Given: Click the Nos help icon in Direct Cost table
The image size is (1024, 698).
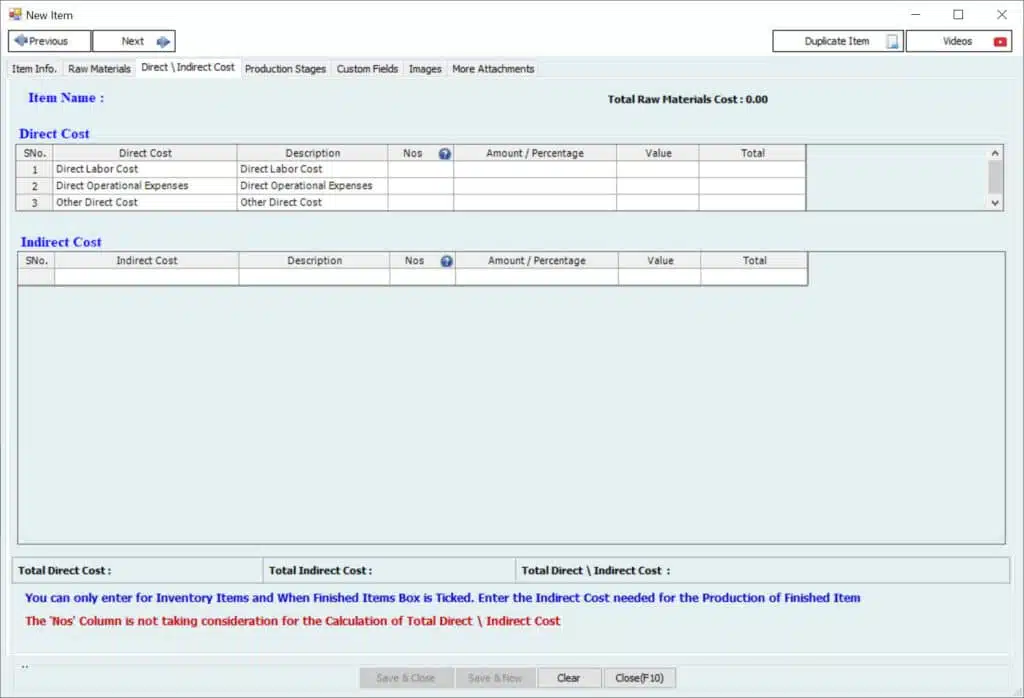Looking at the screenshot, I should coord(445,154).
